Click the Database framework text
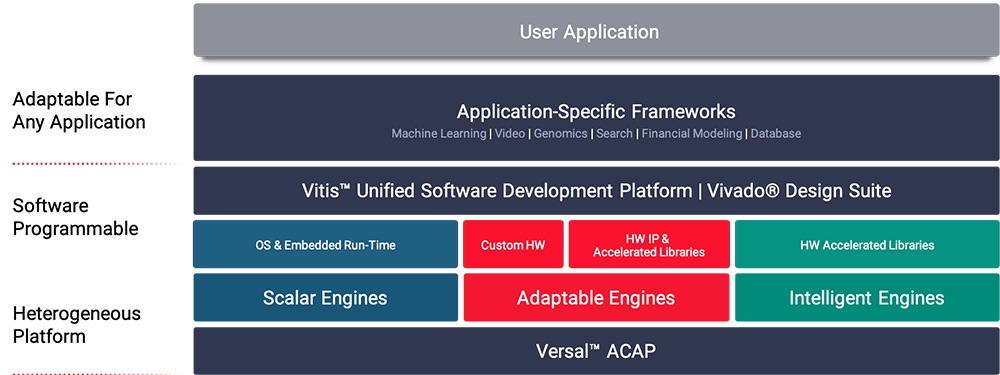The image size is (1000, 375). (776, 134)
